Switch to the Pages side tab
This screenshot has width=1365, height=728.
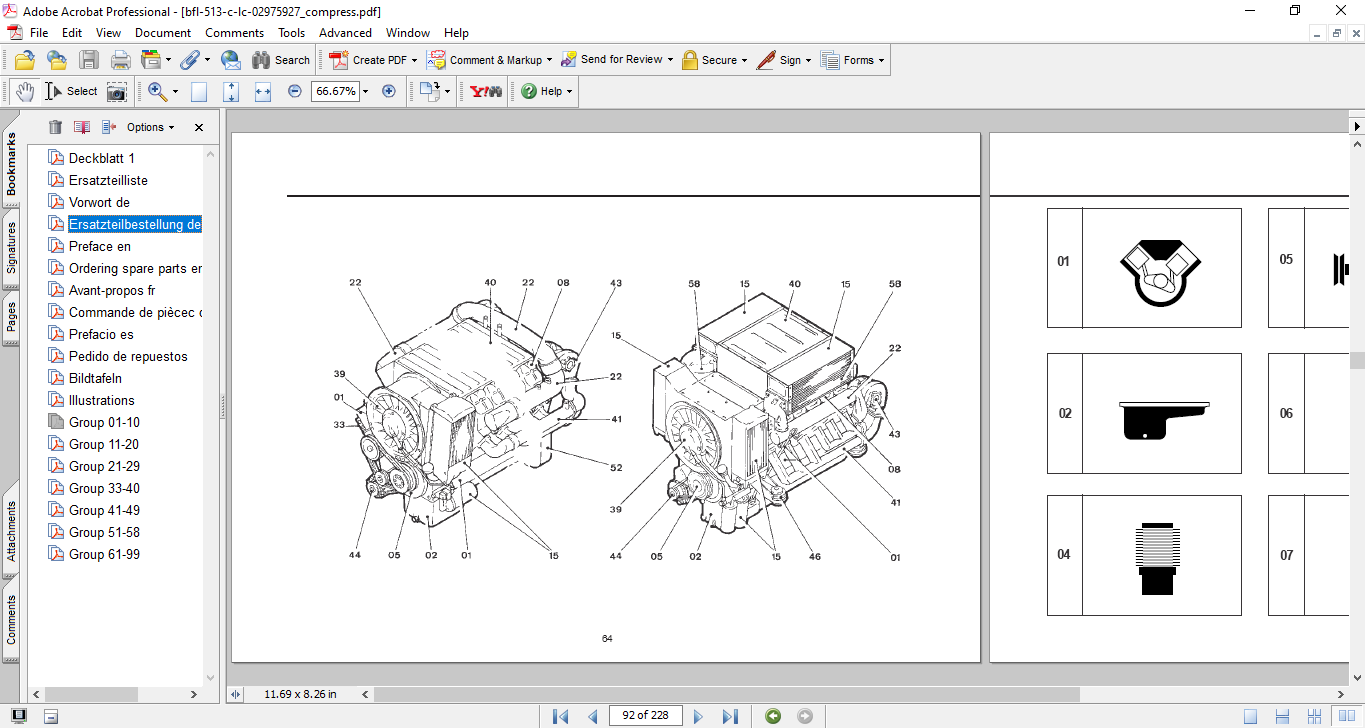(11, 317)
